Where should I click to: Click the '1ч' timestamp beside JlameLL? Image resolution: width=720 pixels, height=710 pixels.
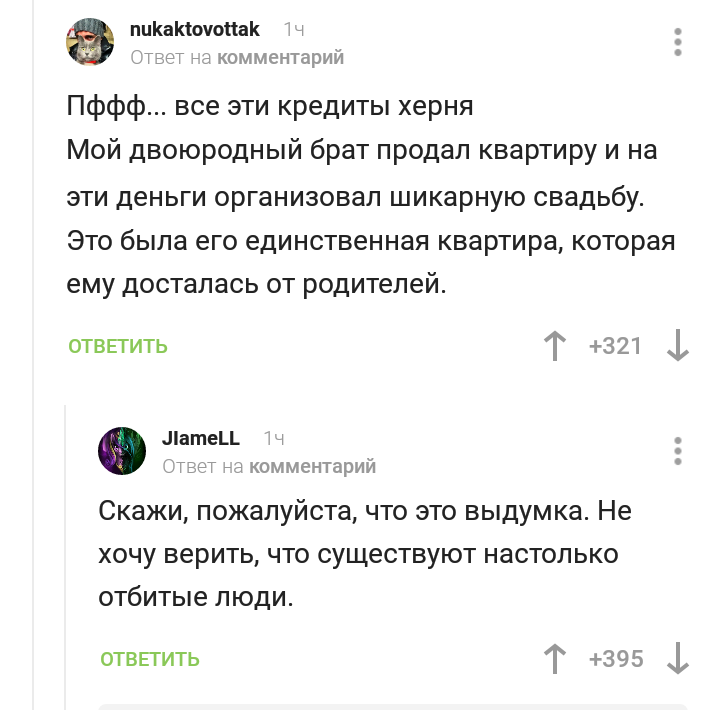[x=274, y=438]
